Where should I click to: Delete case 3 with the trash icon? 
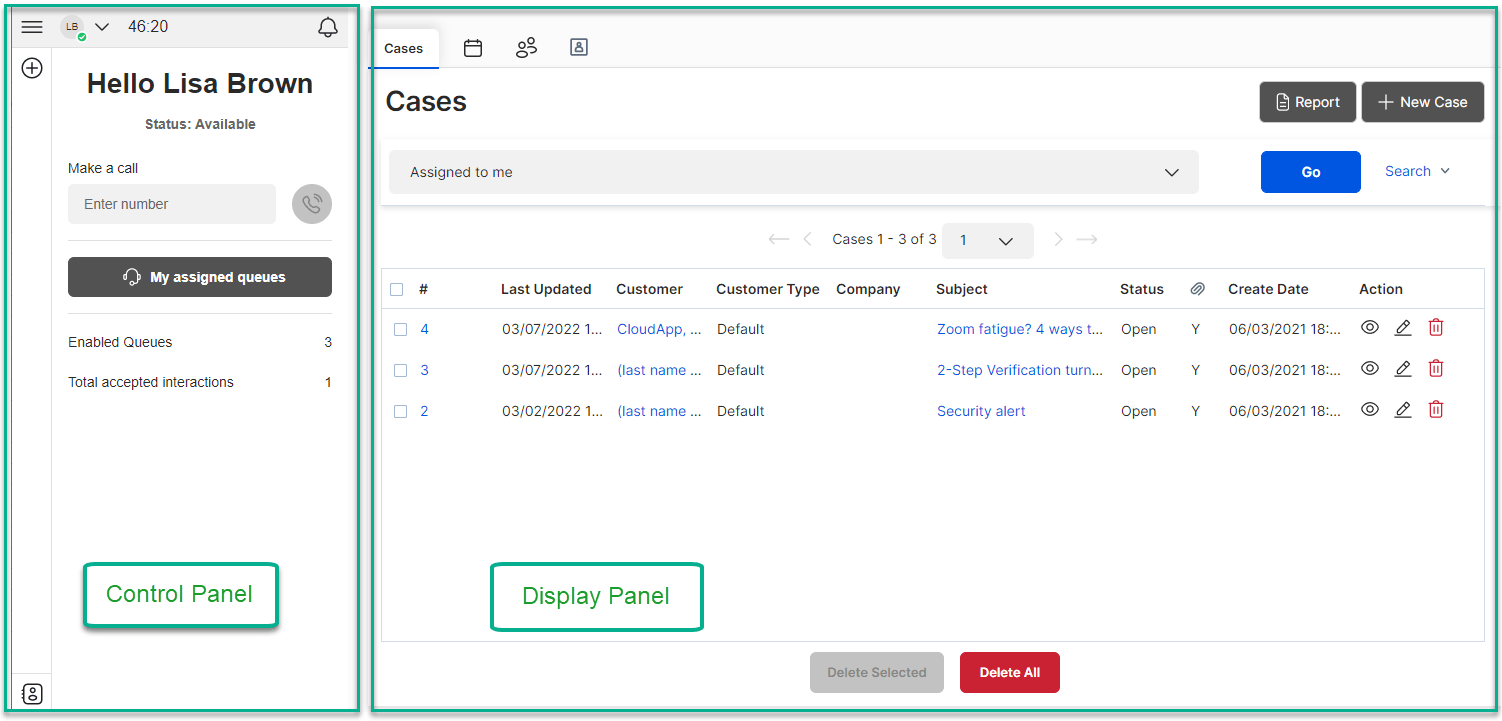click(1436, 368)
